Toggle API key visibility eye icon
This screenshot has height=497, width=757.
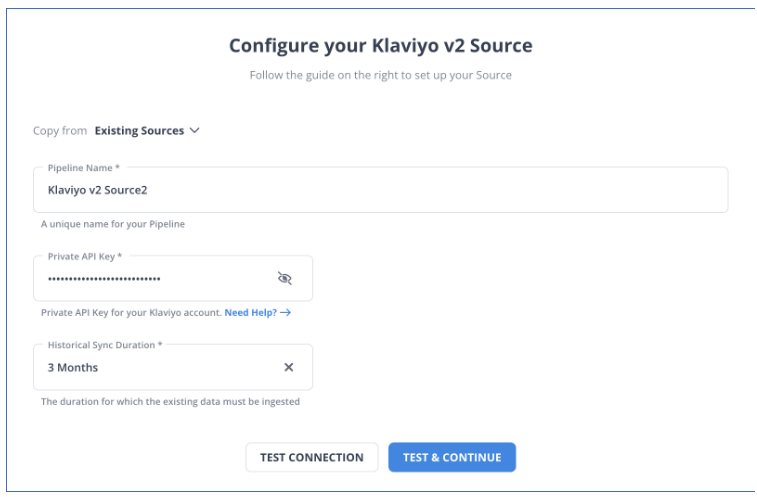pos(285,278)
